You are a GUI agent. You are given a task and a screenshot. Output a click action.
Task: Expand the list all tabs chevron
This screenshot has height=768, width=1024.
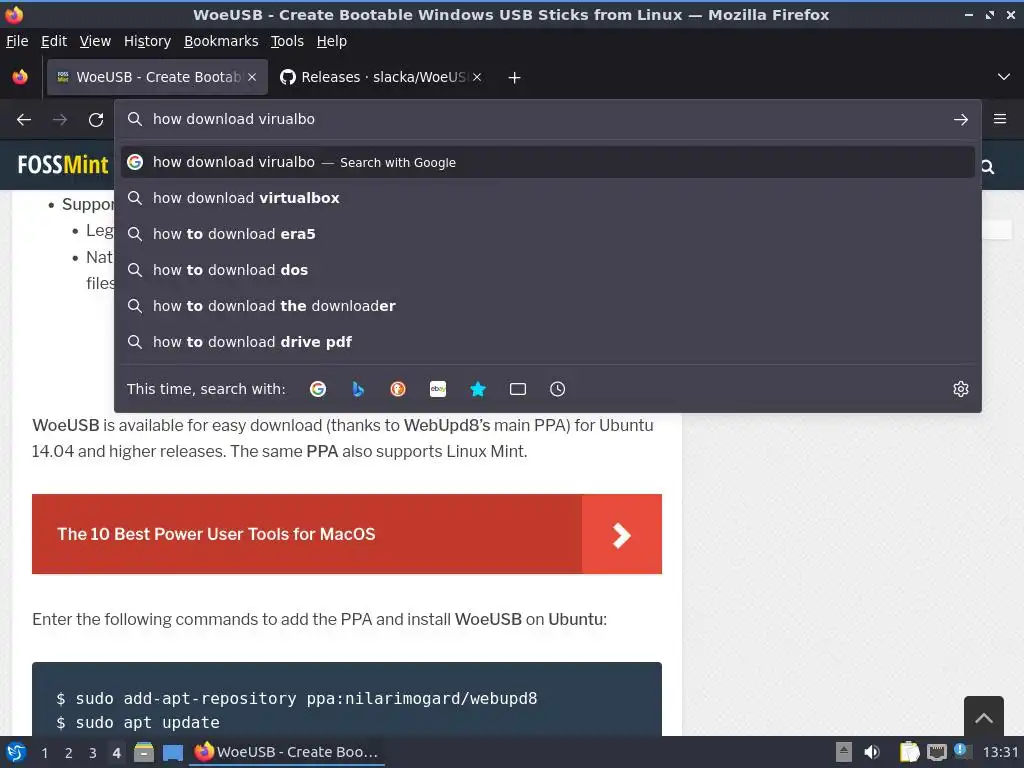[1004, 77]
